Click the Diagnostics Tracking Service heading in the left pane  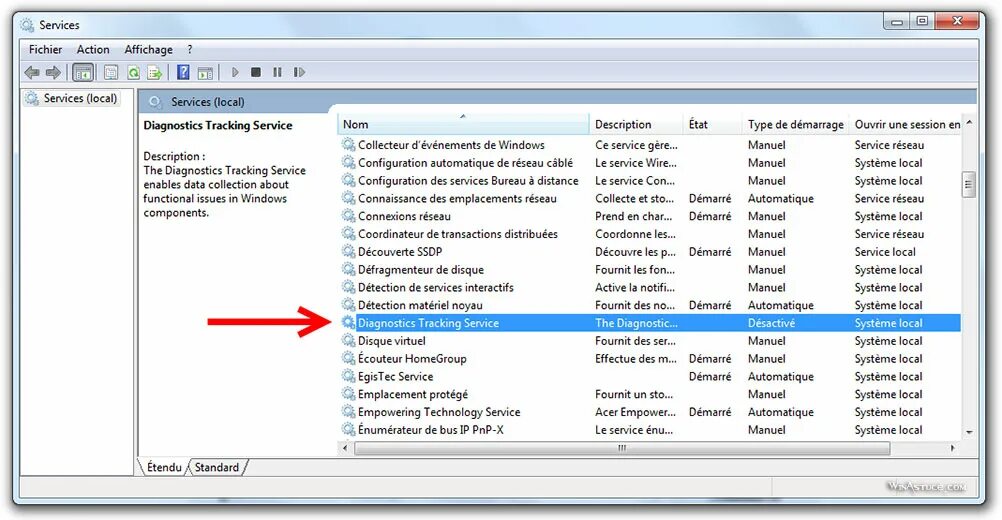tap(217, 125)
